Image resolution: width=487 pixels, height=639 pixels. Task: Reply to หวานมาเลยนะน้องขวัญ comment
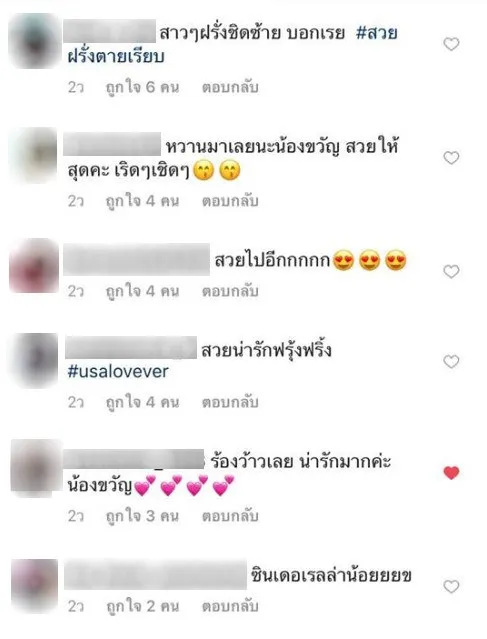pyautogui.click(x=230, y=201)
